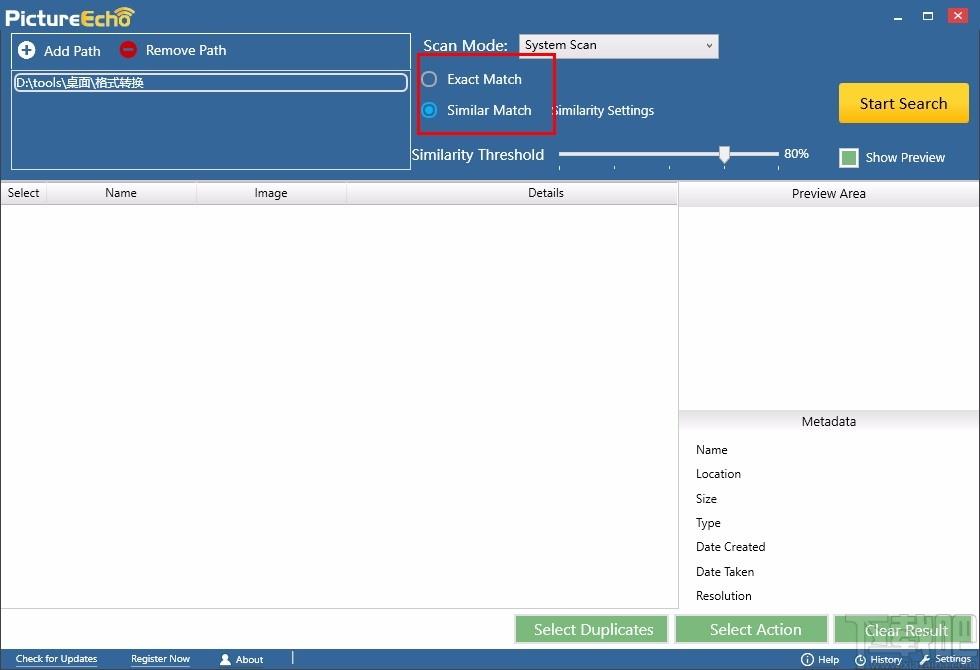Click the Add Path plus icon
Screen dimensions: 980x670
27,50
